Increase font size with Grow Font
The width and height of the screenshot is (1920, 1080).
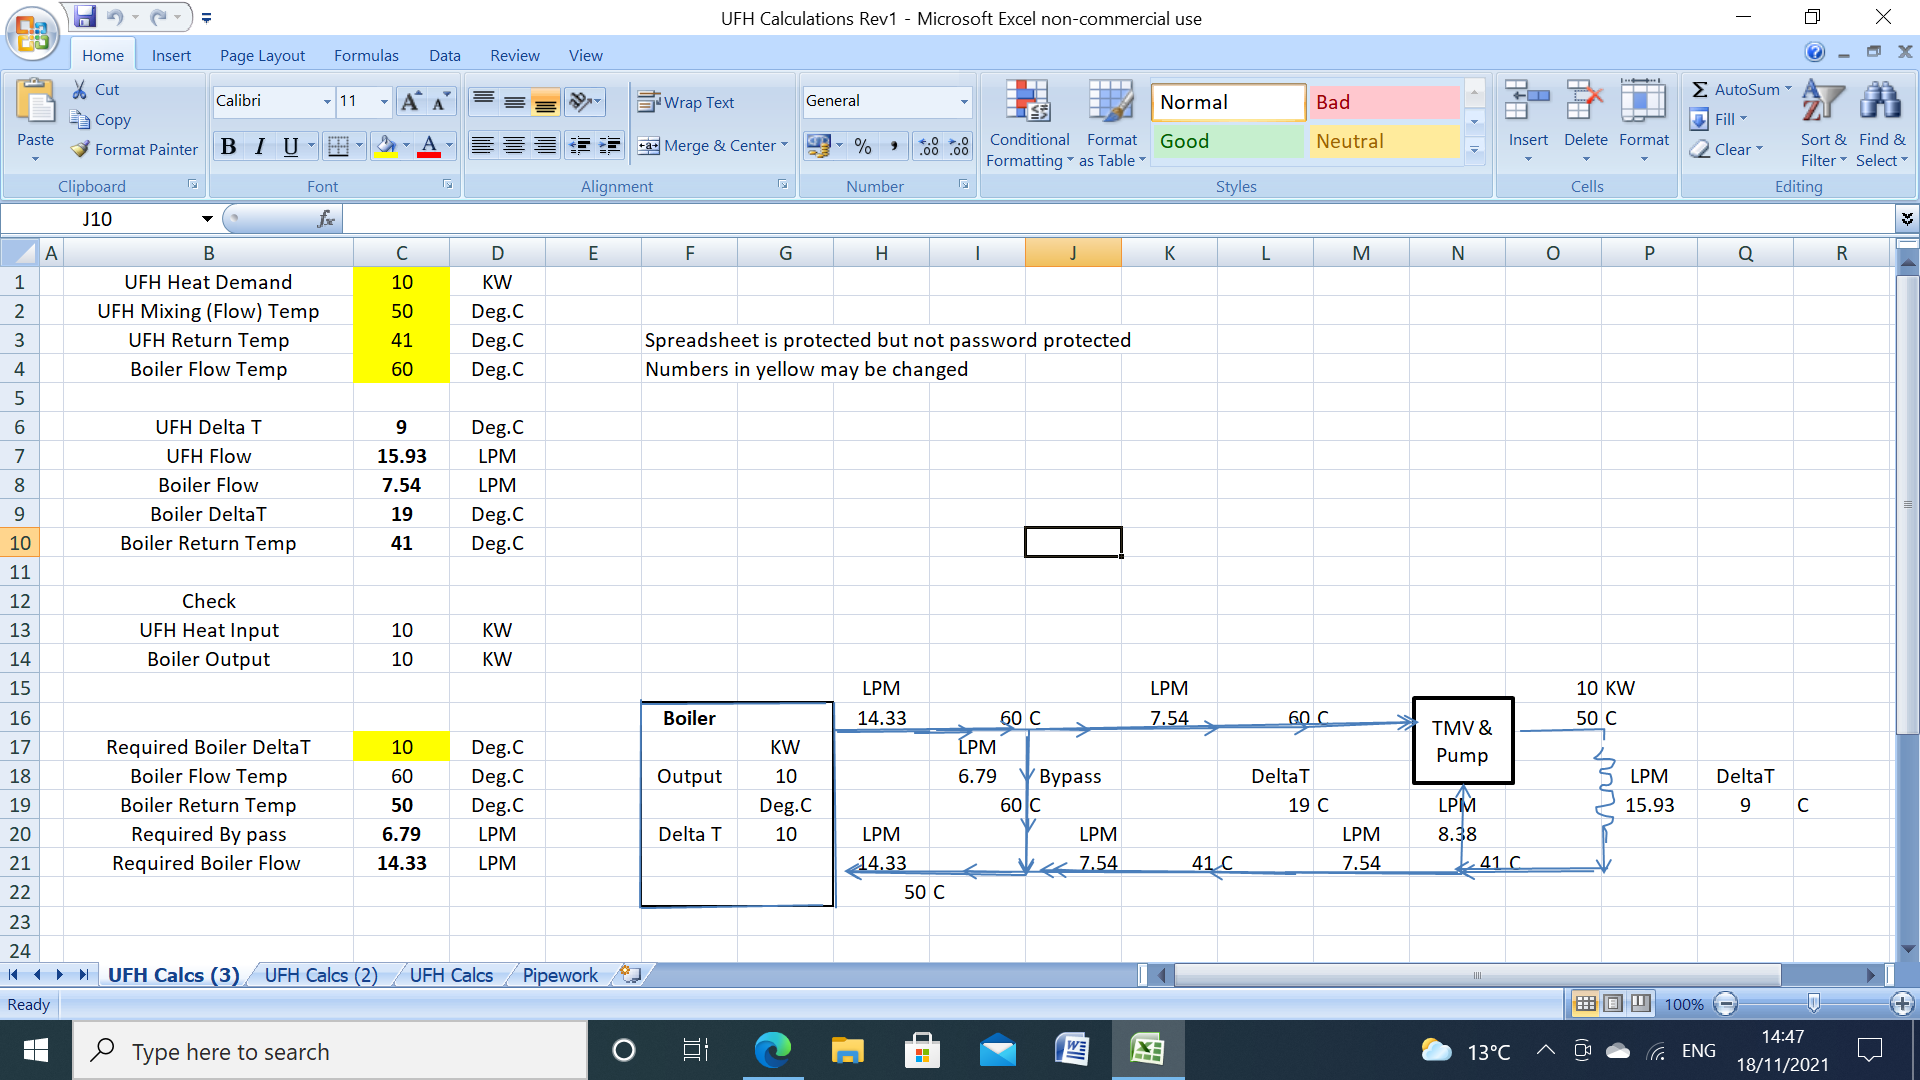click(x=410, y=101)
